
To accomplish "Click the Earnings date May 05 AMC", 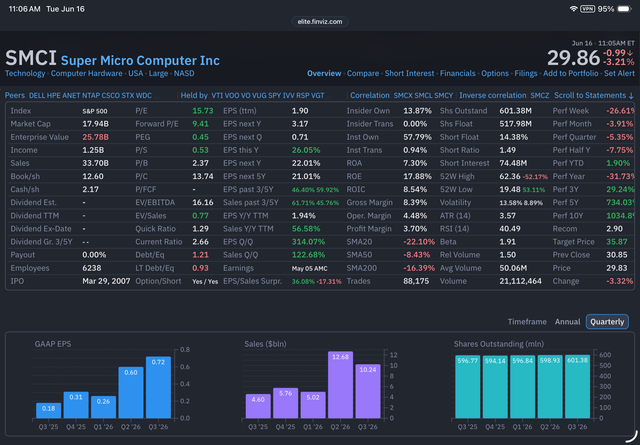I will [x=309, y=268].
